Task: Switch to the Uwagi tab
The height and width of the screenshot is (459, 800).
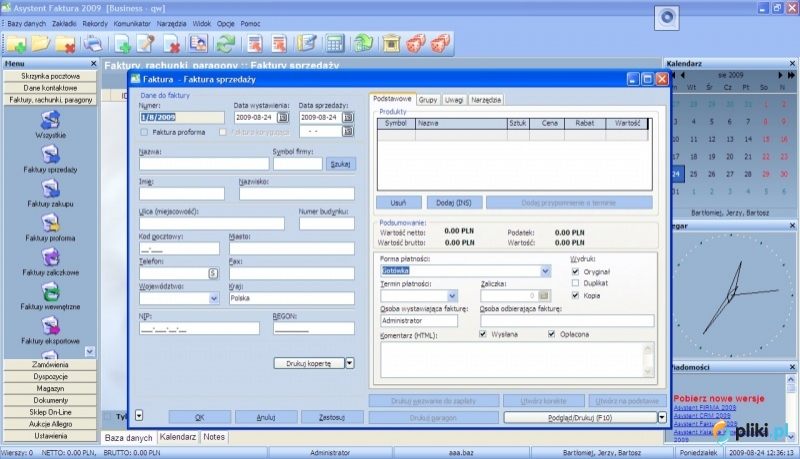Action: pyautogui.click(x=454, y=100)
